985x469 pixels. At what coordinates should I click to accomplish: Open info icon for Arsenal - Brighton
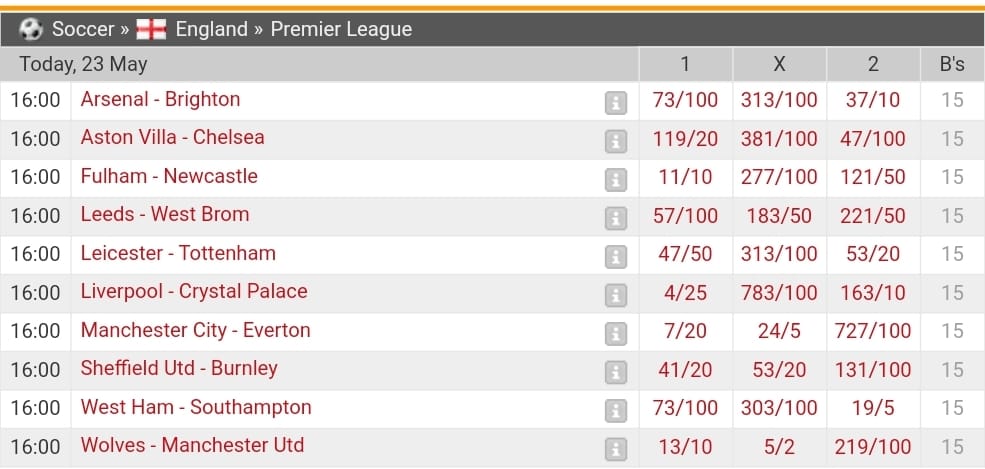pos(616,103)
